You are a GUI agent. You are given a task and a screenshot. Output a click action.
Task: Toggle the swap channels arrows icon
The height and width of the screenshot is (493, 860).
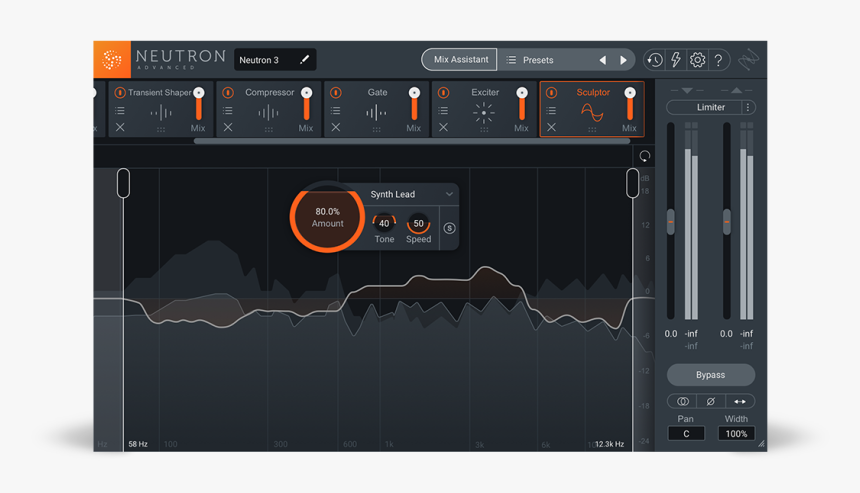coord(740,401)
